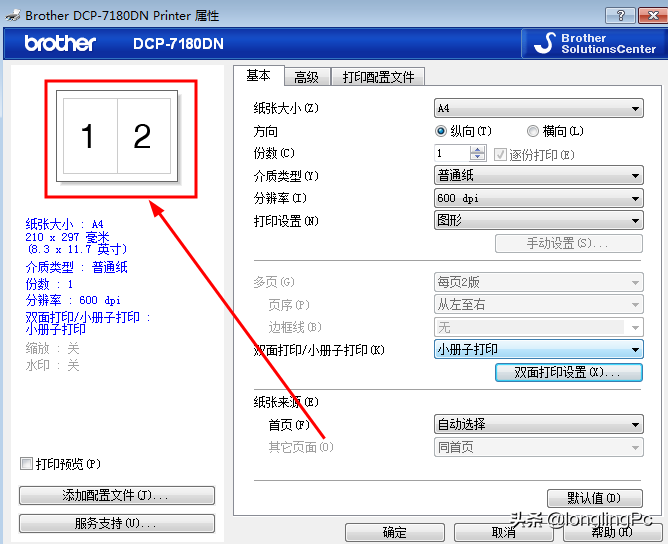
Task: Click the 默认值 button
Action: point(594,498)
